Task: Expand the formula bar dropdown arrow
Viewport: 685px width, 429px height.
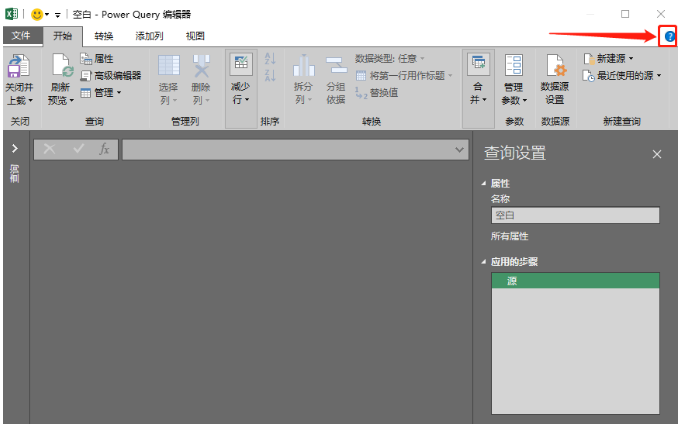Action: [459, 150]
